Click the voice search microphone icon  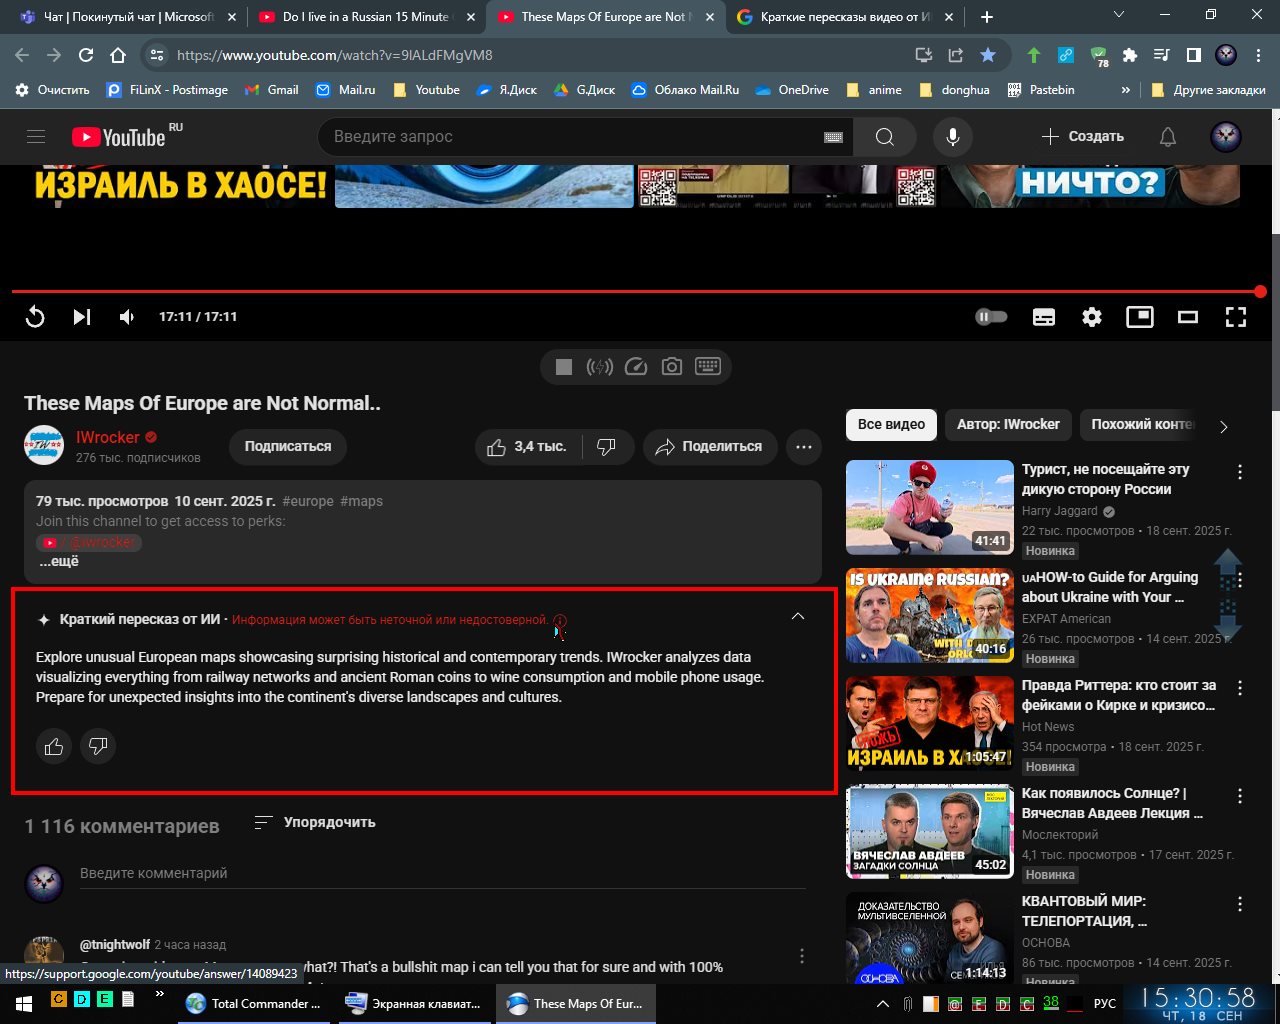(x=952, y=137)
